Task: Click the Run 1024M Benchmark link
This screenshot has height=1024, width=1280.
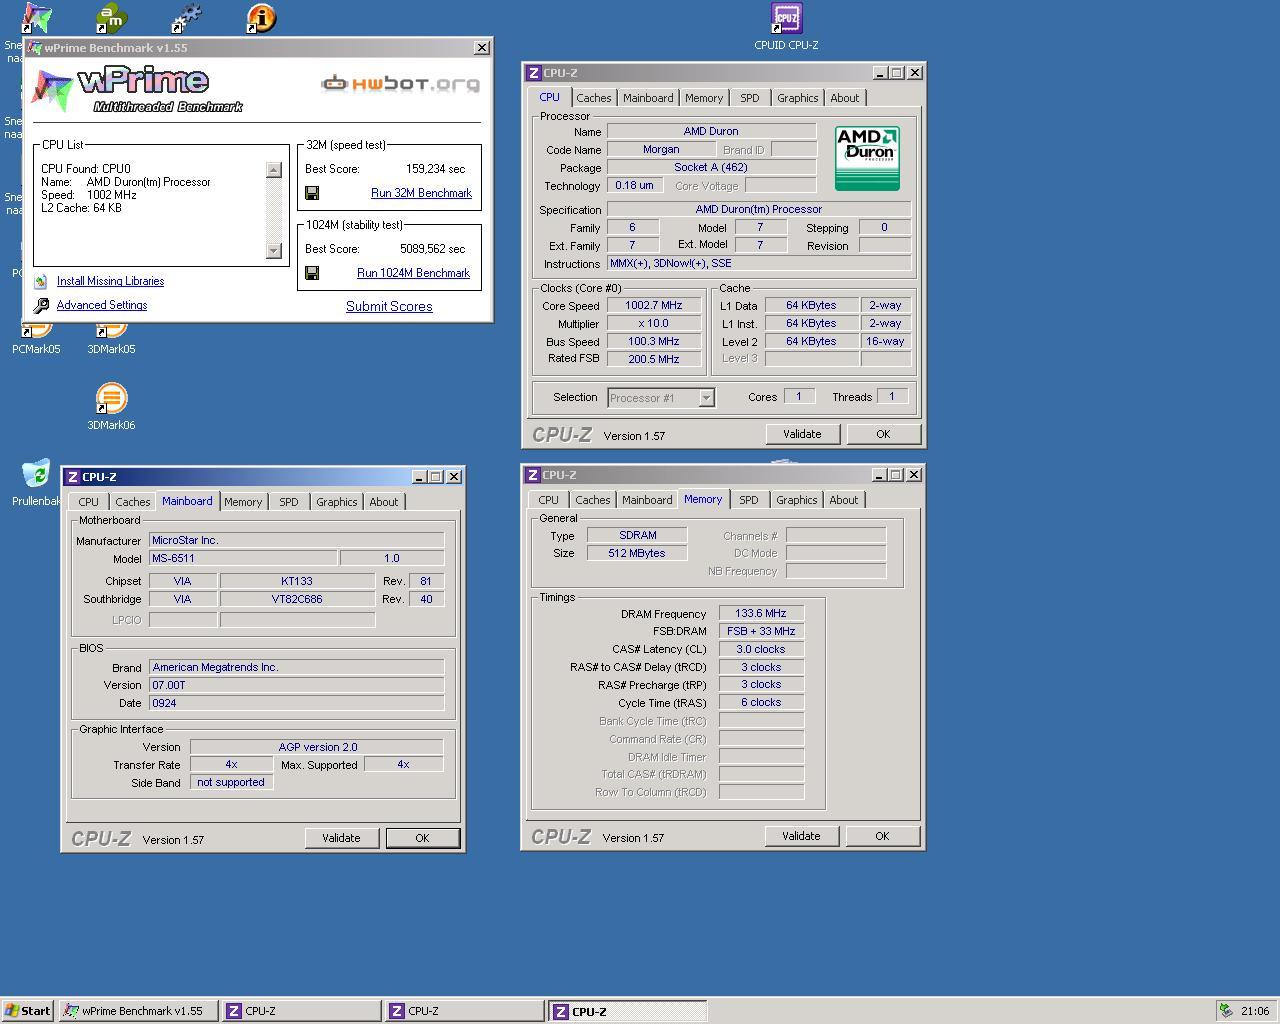Action: pos(413,273)
